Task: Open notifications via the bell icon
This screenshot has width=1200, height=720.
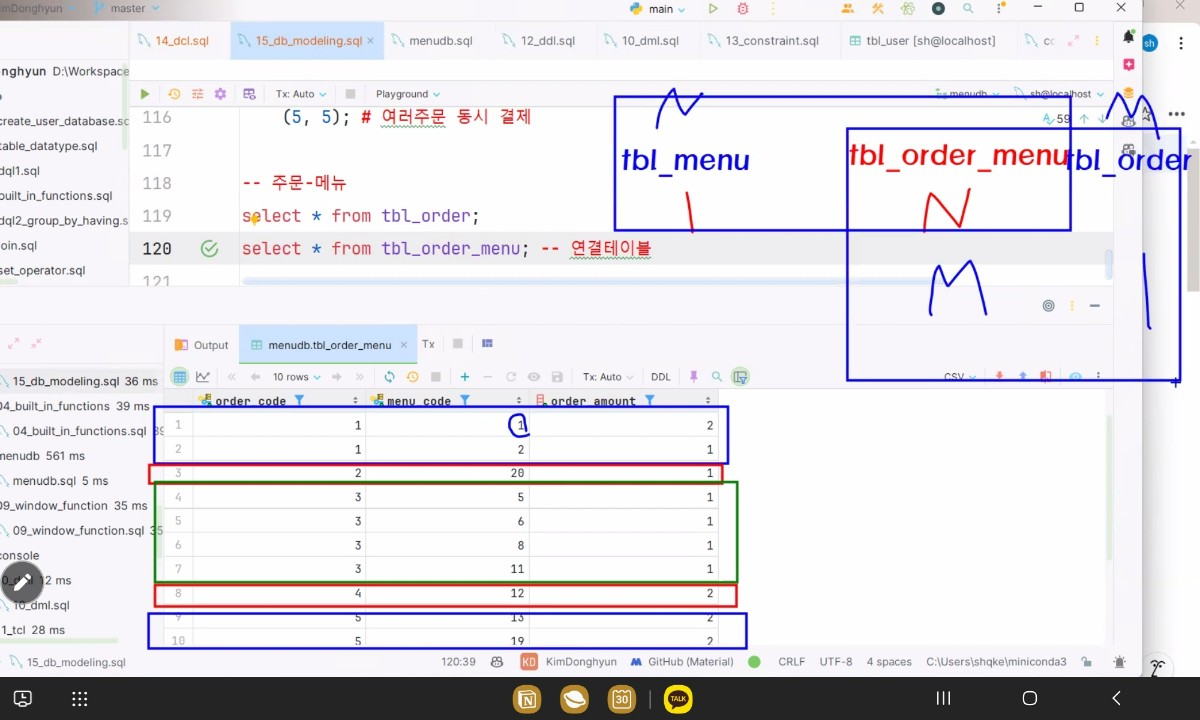Action: (x=1129, y=36)
